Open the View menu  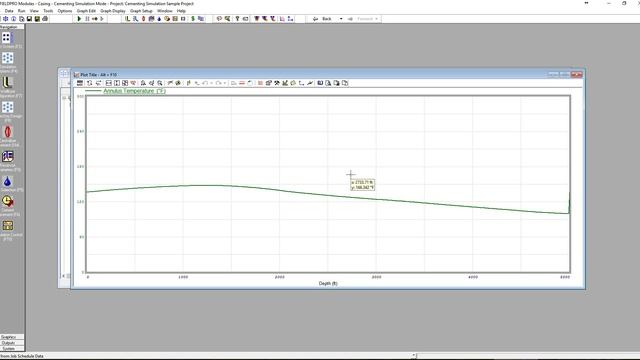pyautogui.click(x=34, y=11)
